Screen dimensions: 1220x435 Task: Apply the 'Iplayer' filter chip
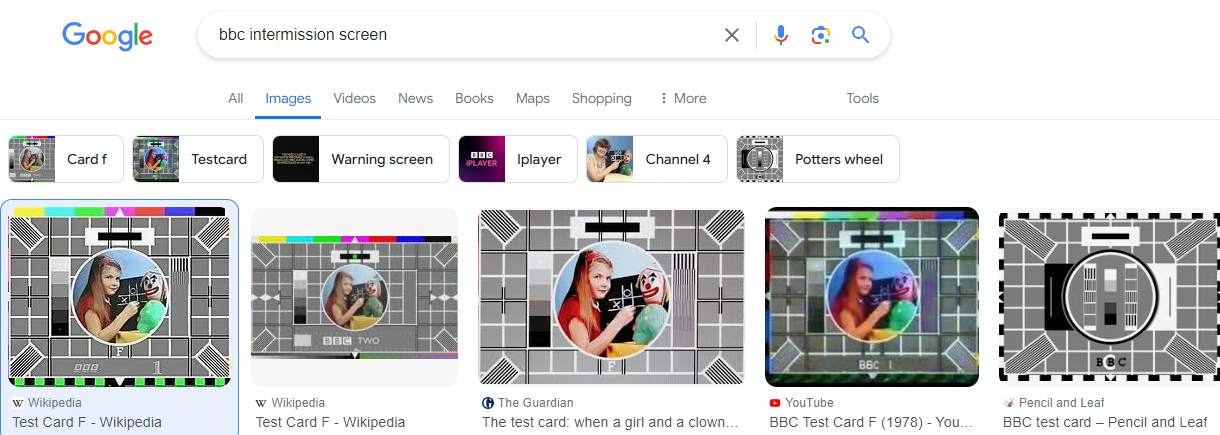518,159
